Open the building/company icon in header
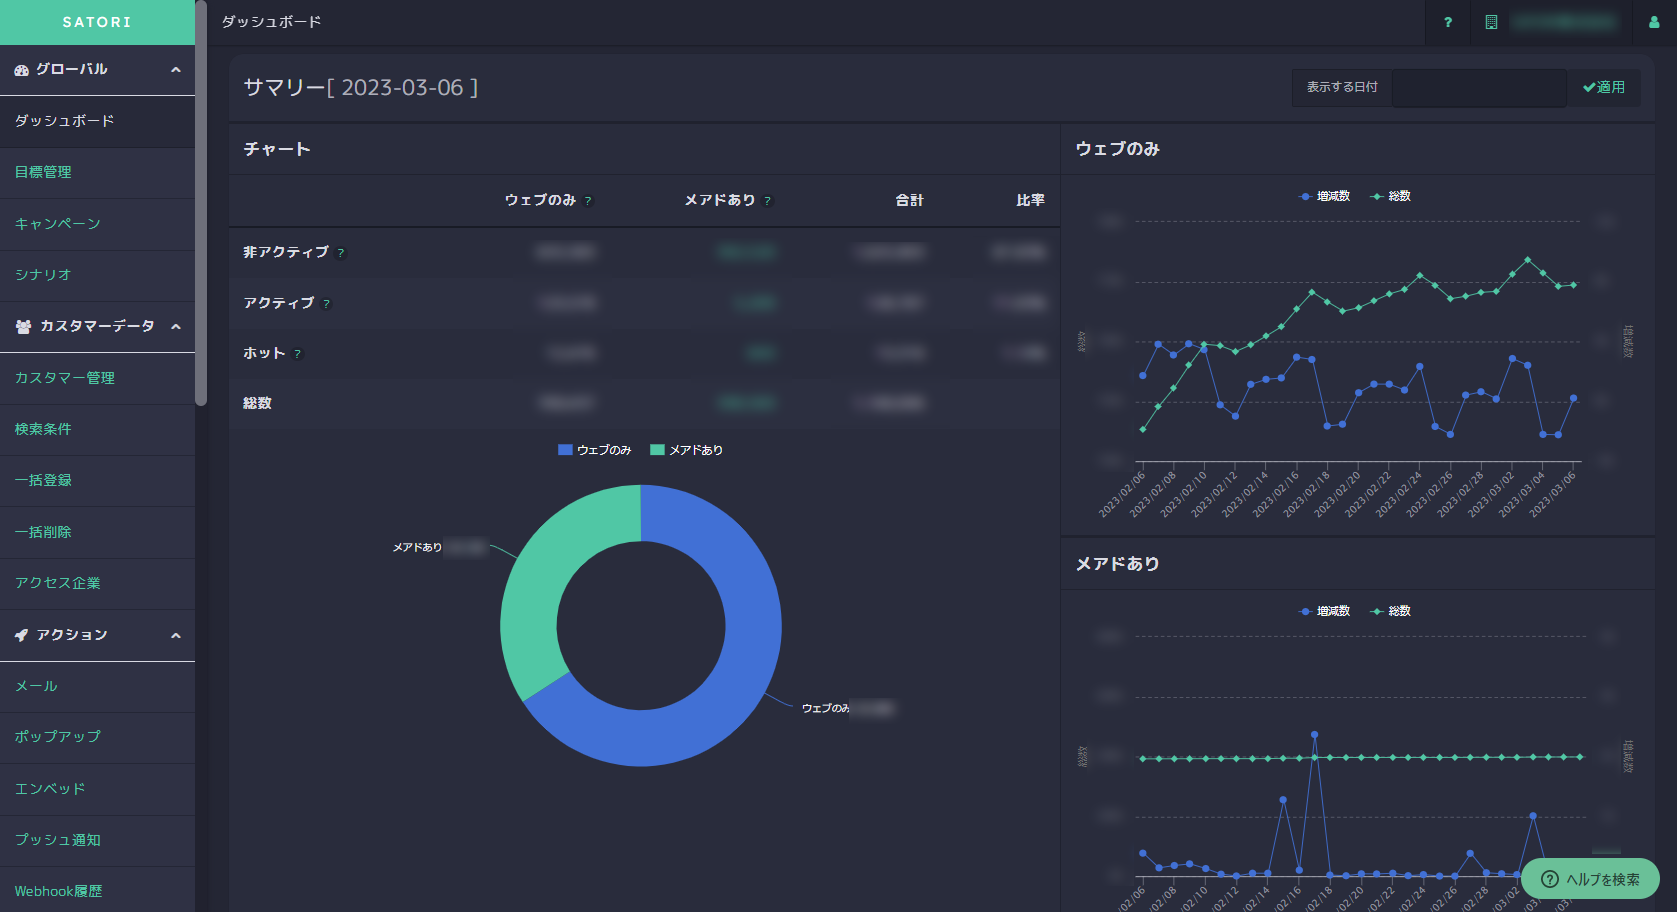Image resolution: width=1677 pixels, height=912 pixels. click(1491, 22)
